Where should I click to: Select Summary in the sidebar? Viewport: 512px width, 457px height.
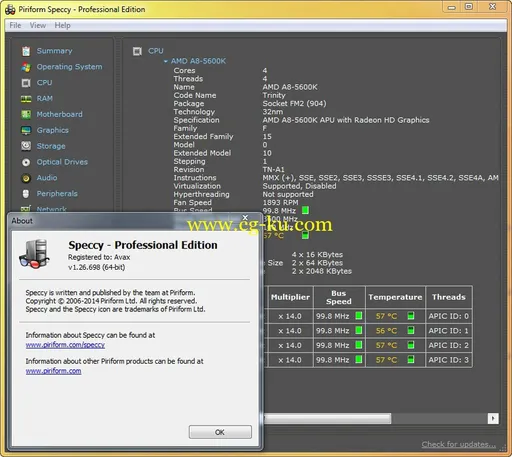(x=54, y=51)
